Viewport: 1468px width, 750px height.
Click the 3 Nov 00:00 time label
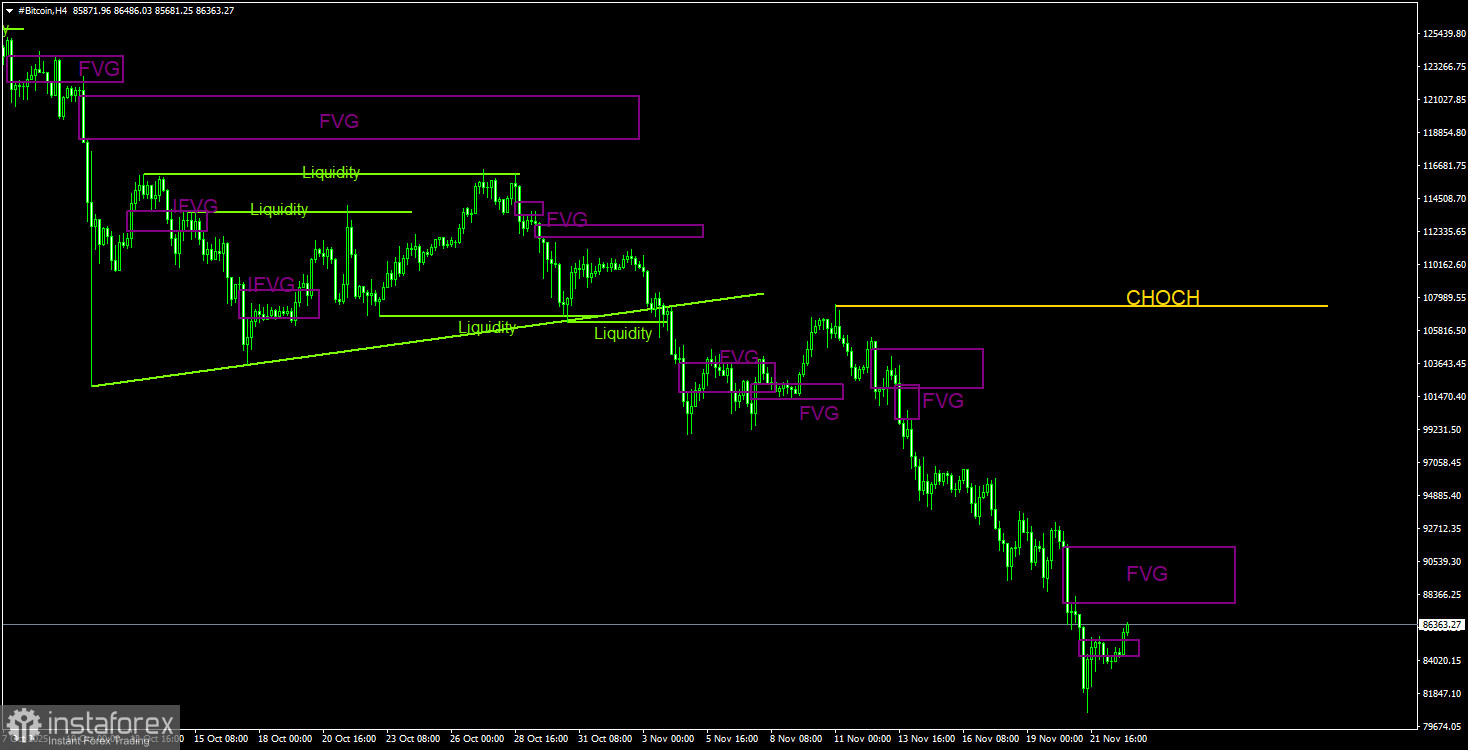pos(668,739)
